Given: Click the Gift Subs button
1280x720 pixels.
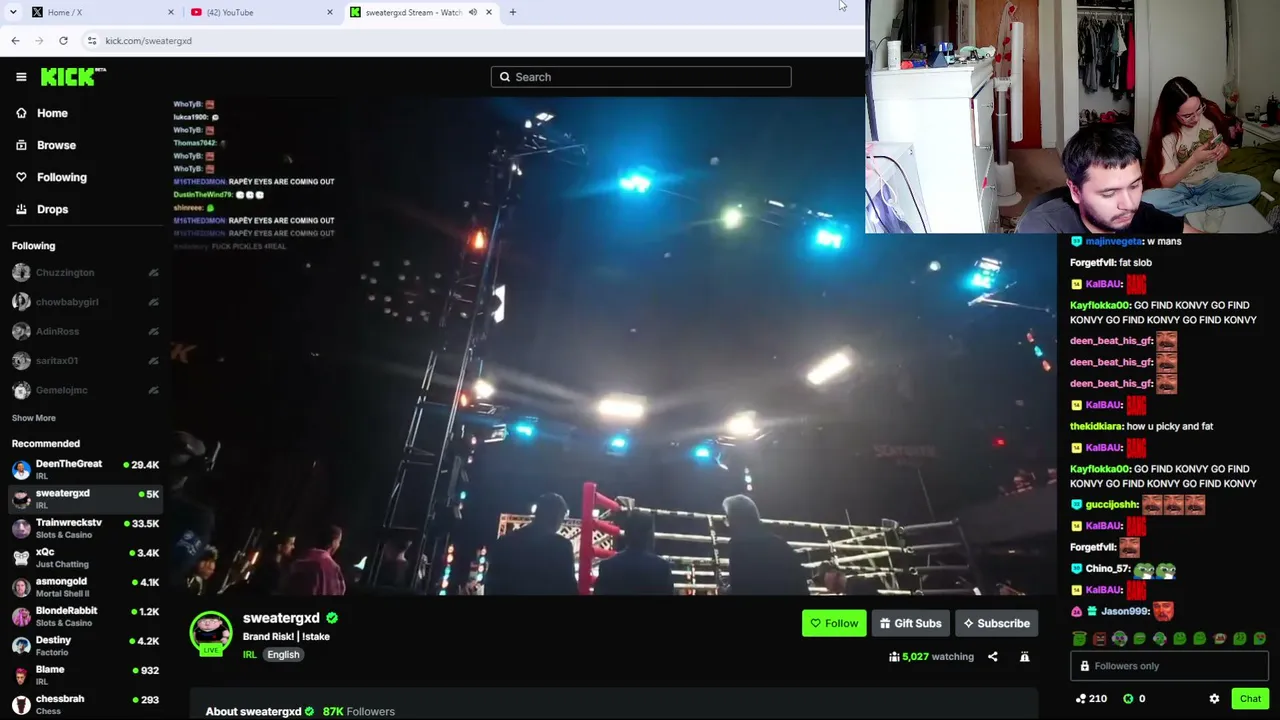Looking at the screenshot, I should point(910,624).
